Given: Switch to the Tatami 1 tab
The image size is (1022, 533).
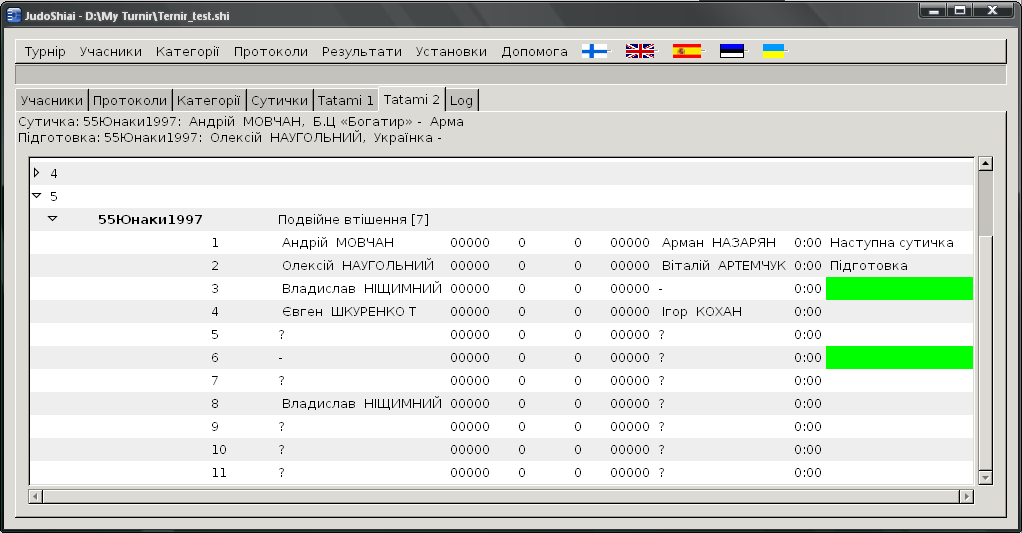Looking at the screenshot, I should click(345, 101).
